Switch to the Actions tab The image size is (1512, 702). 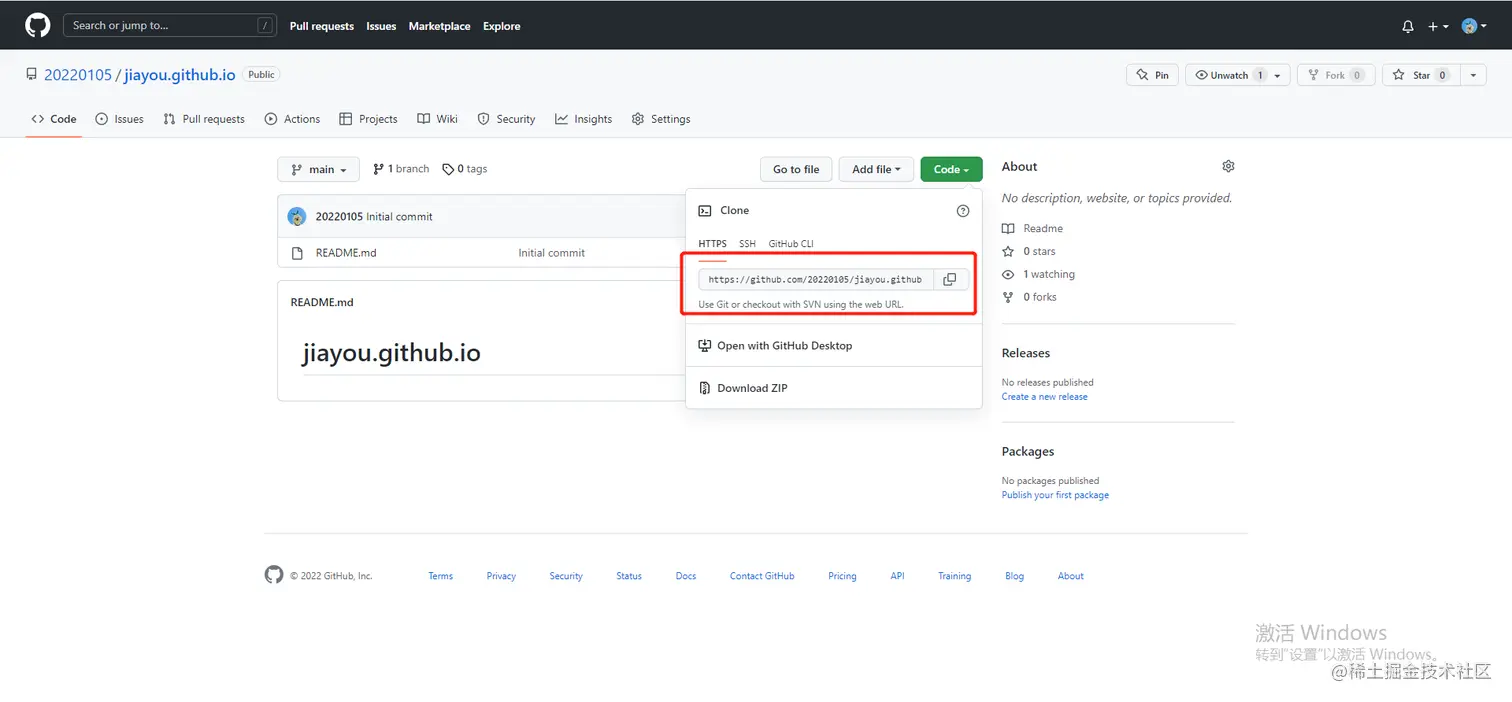(x=292, y=119)
